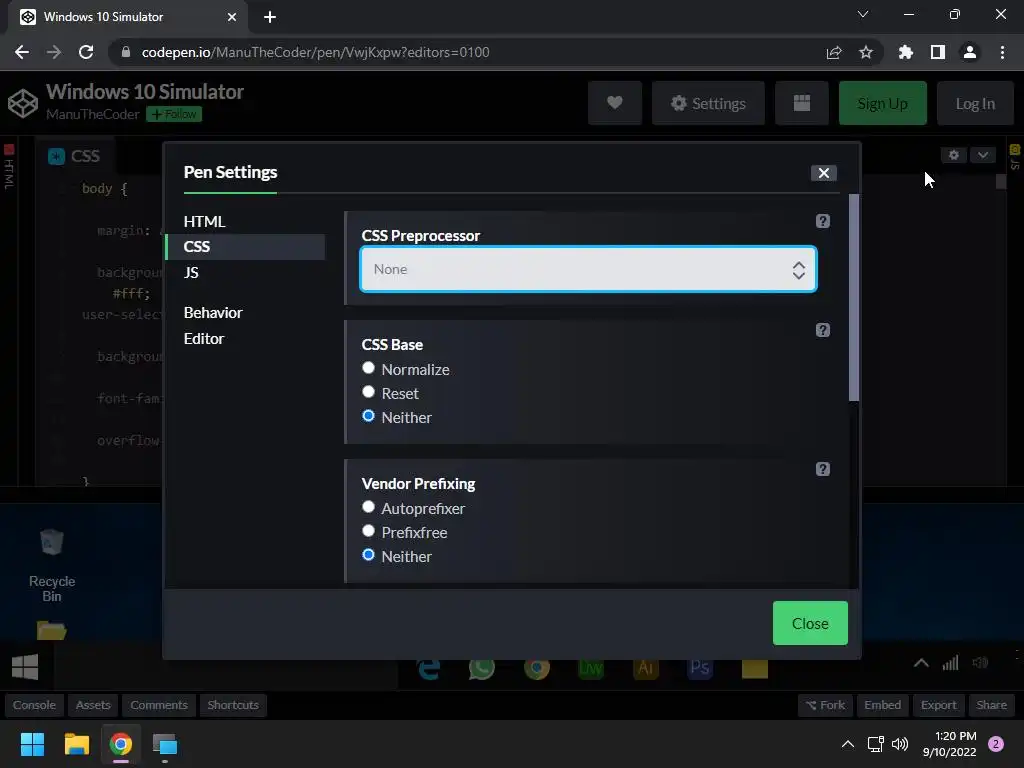Reload the browser page
Image resolution: width=1024 pixels, height=768 pixels.
[x=86, y=52]
